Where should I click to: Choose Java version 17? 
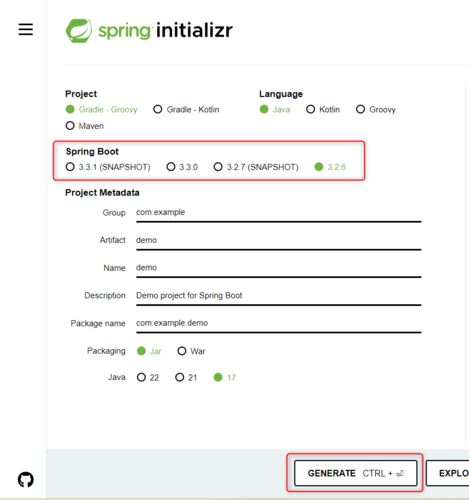[225, 377]
